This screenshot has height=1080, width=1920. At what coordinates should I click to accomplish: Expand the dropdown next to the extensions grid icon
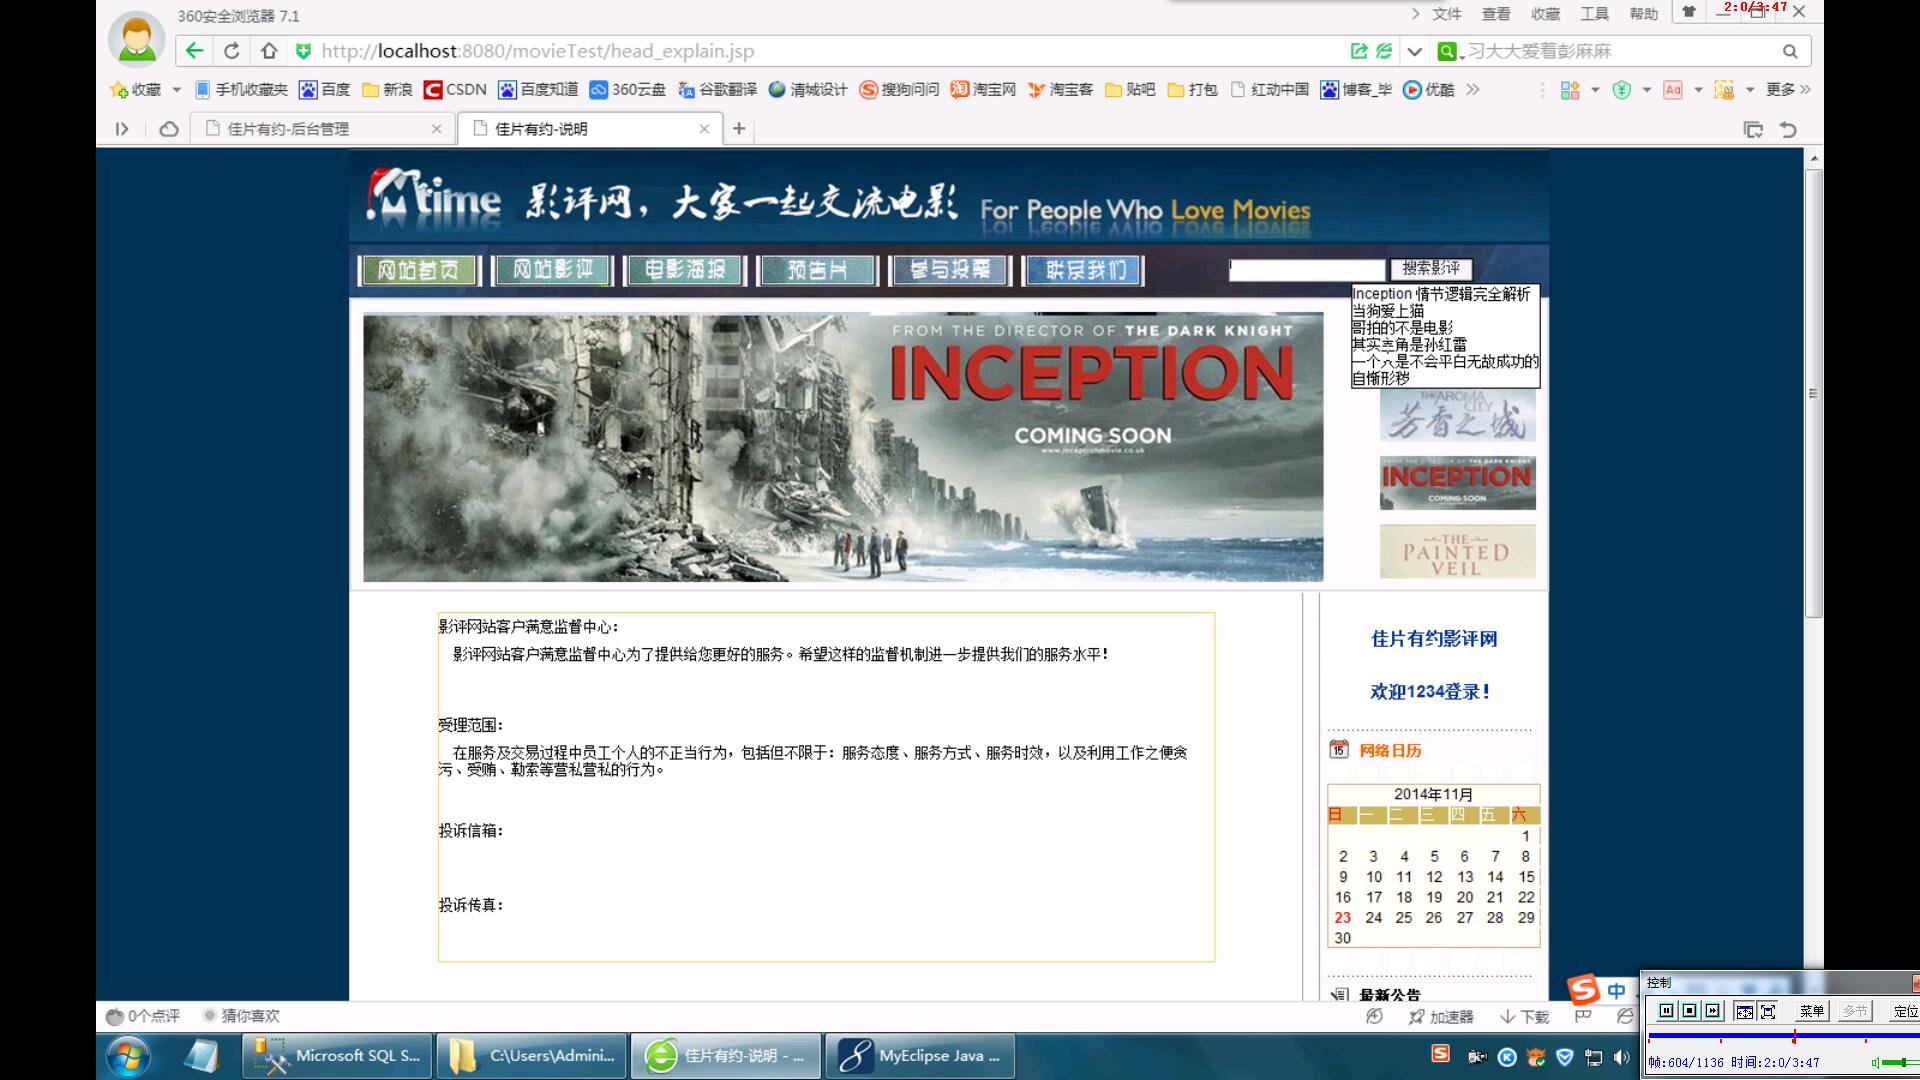pyautogui.click(x=1595, y=90)
